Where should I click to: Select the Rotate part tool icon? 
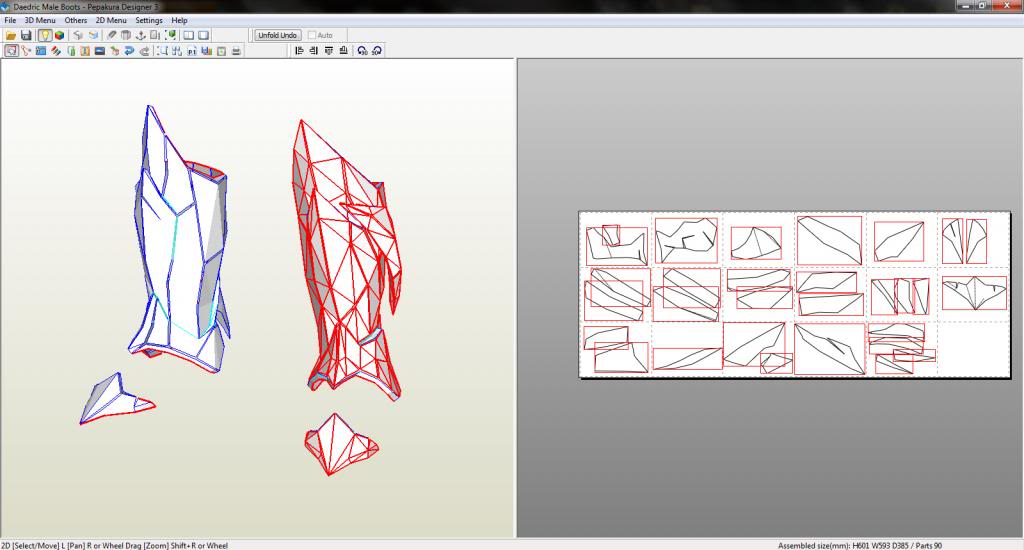coord(26,51)
